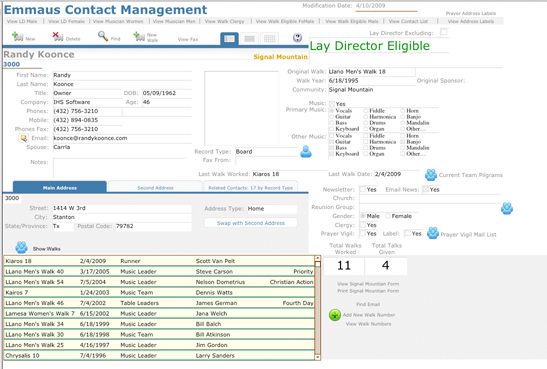The height and width of the screenshot is (369, 547).
Task: Click View Contact List menu link
Action: point(408,21)
